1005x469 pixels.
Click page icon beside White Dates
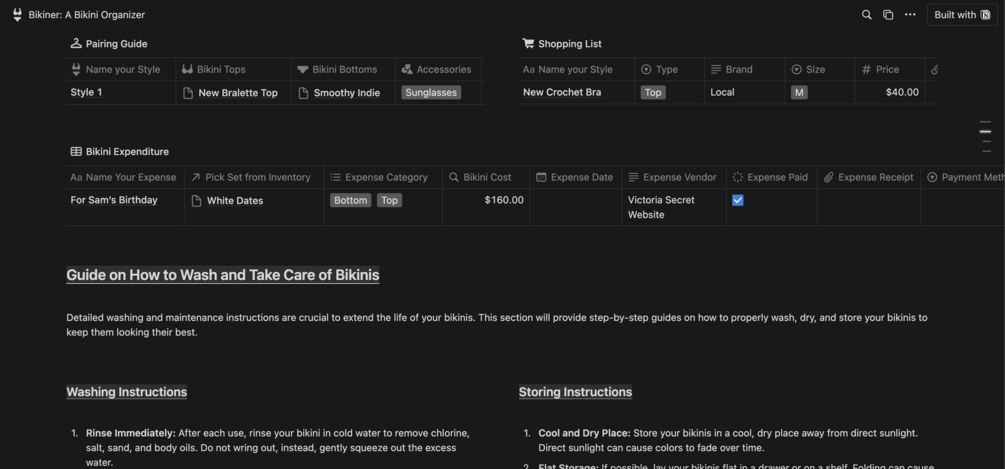[197, 201]
